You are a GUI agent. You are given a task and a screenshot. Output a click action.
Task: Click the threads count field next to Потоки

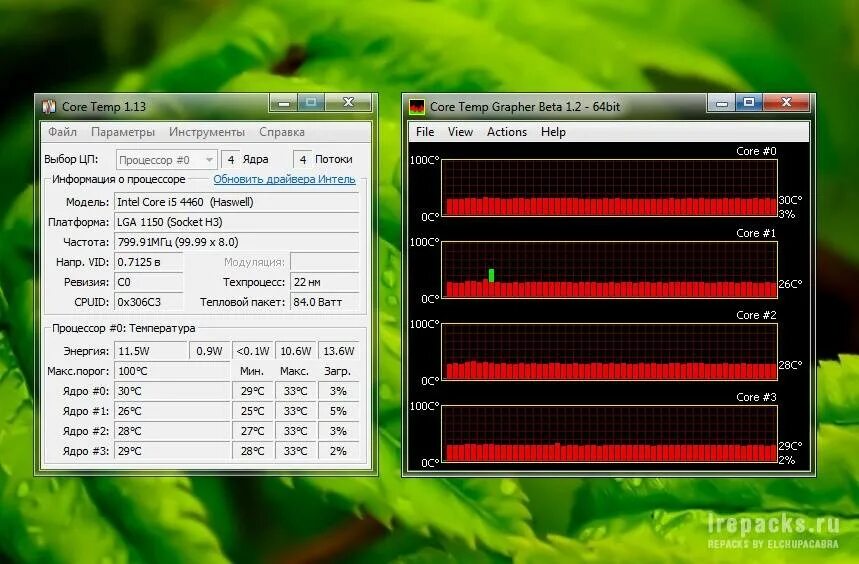point(303,160)
